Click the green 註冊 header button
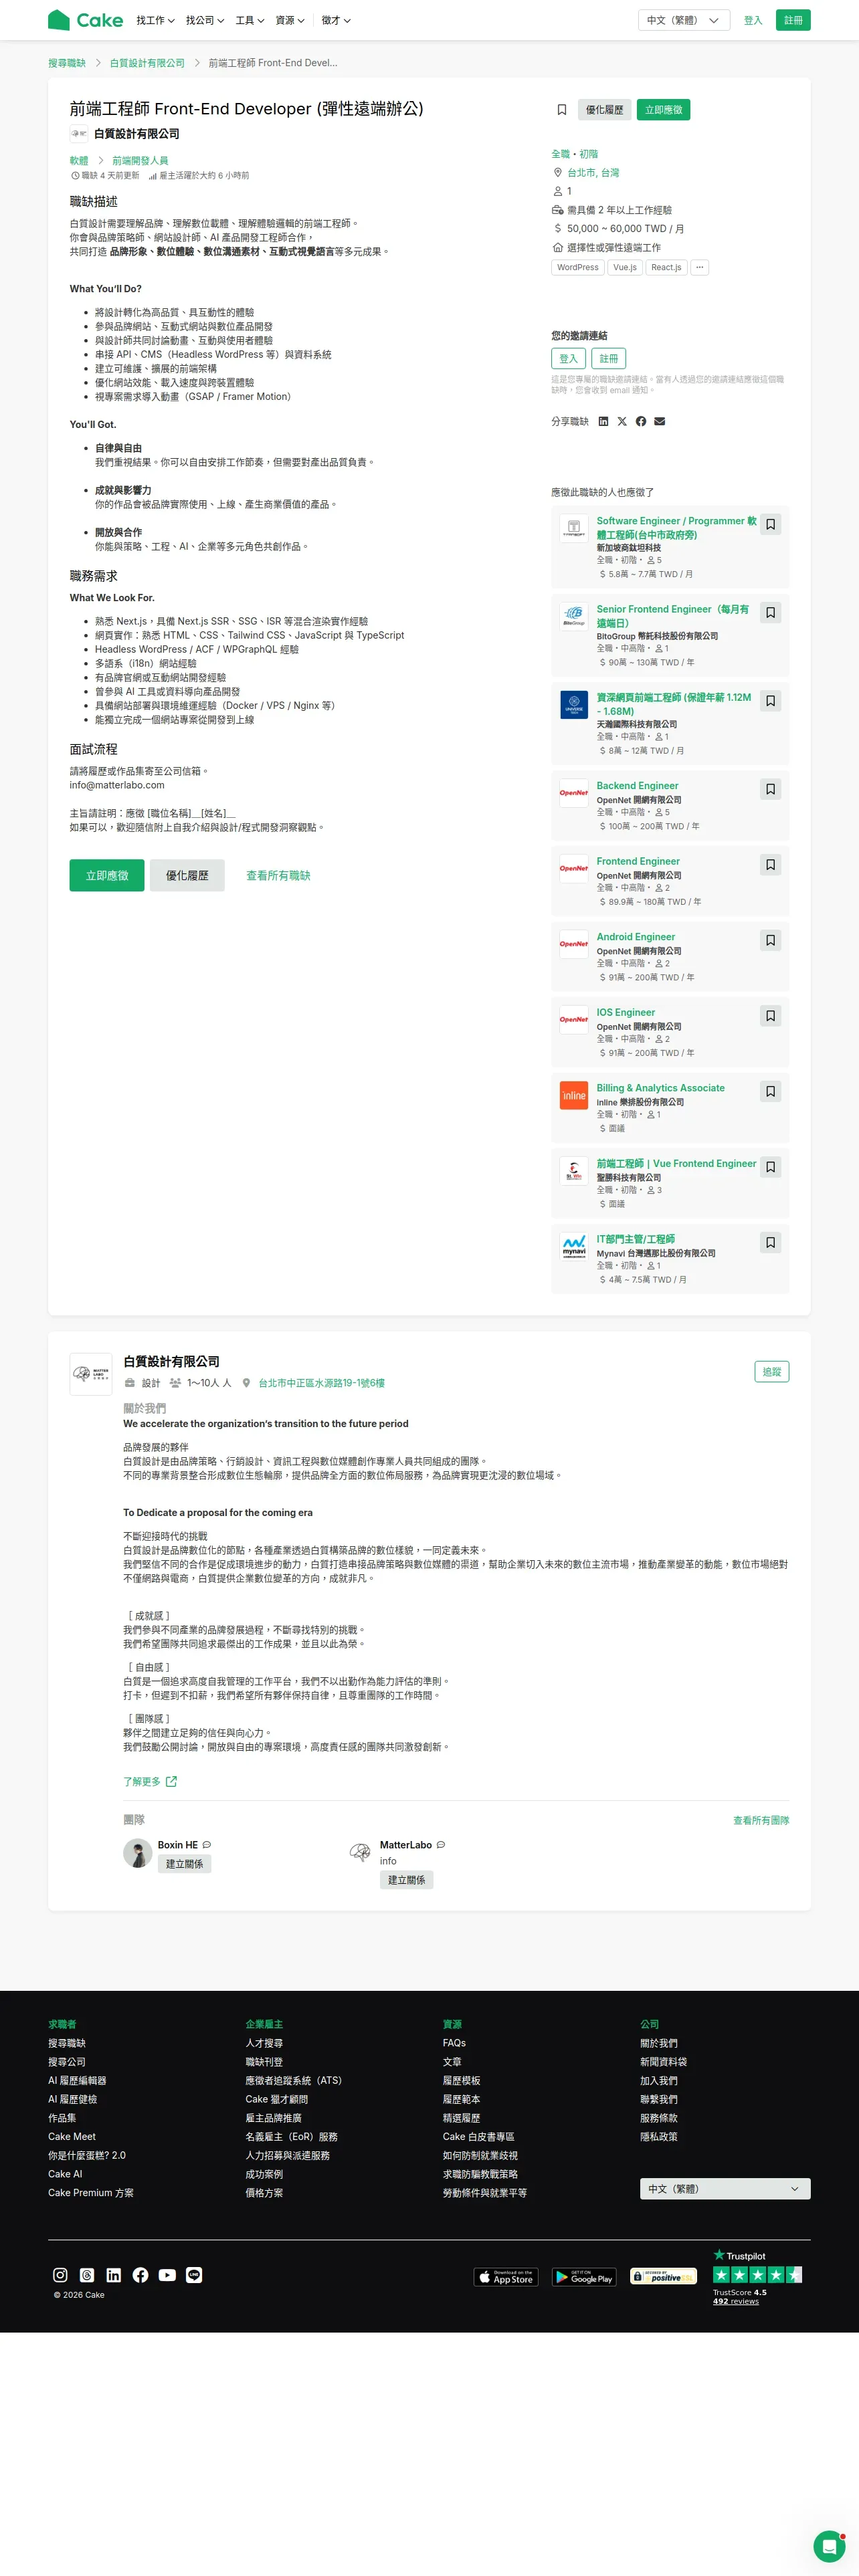Viewport: 859px width, 2576px height. pyautogui.click(x=793, y=20)
